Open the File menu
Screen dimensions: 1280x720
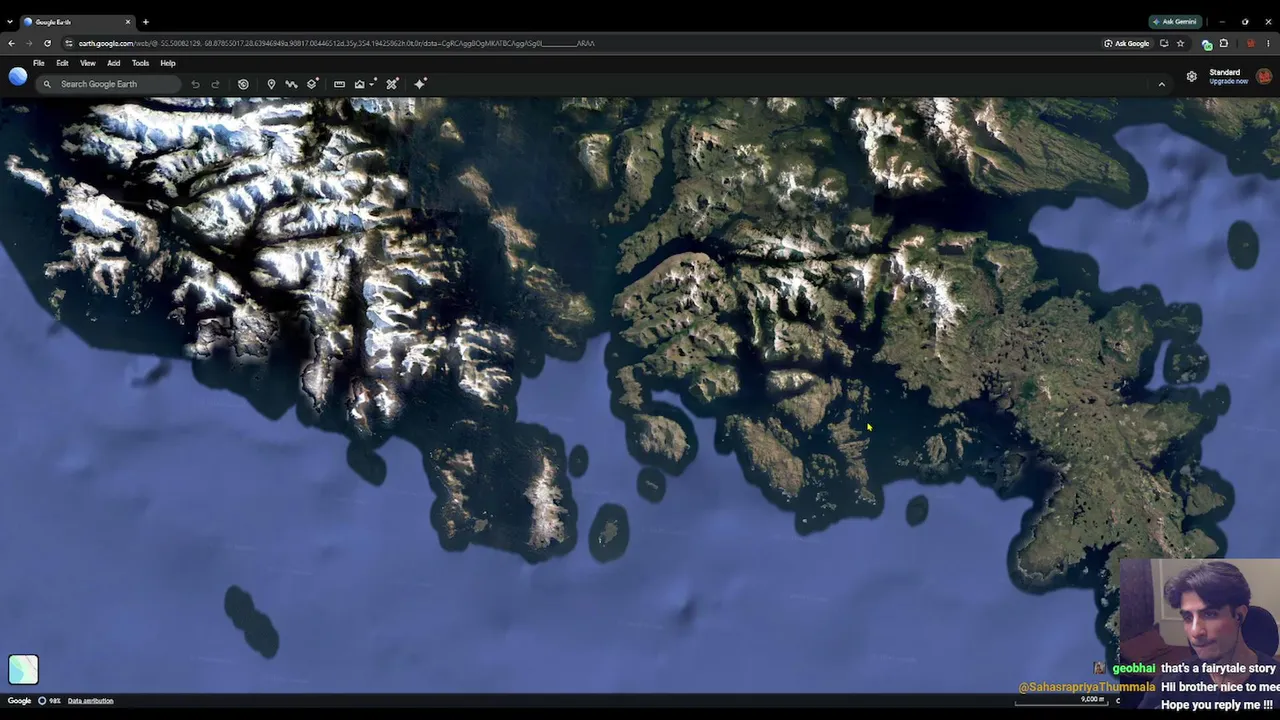point(38,63)
